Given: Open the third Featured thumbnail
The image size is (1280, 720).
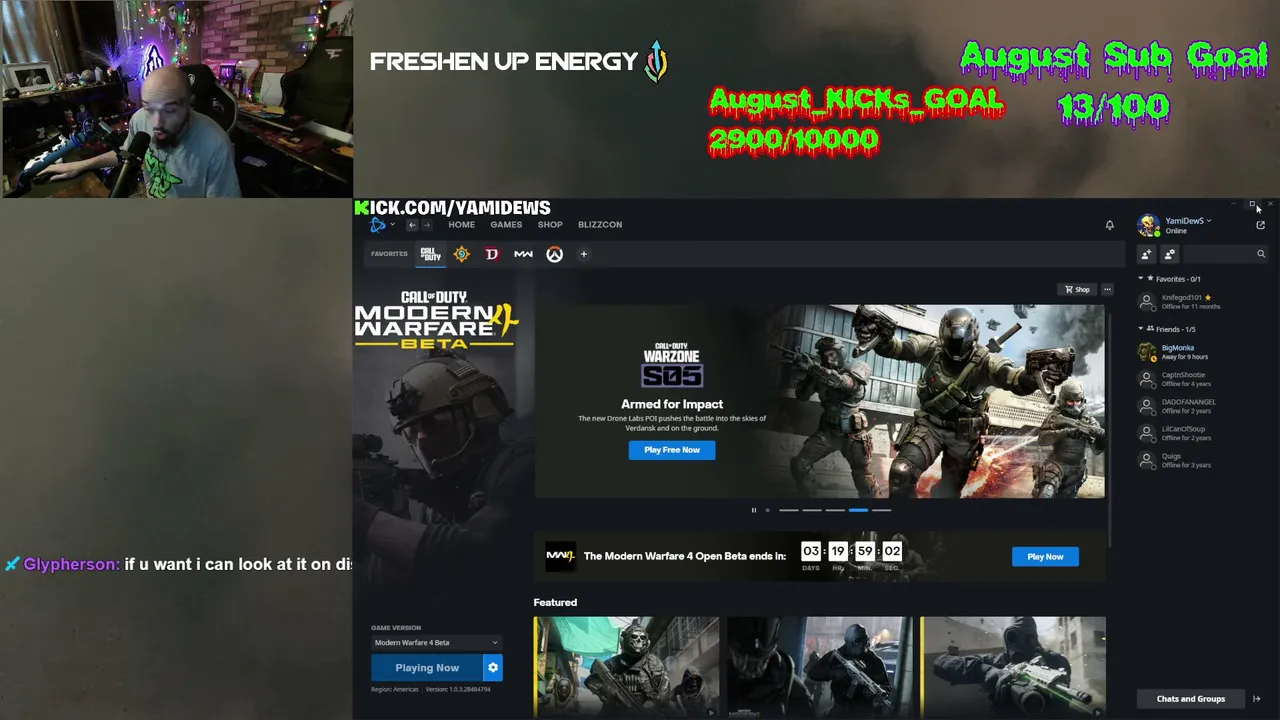Looking at the screenshot, I should (x=1013, y=667).
